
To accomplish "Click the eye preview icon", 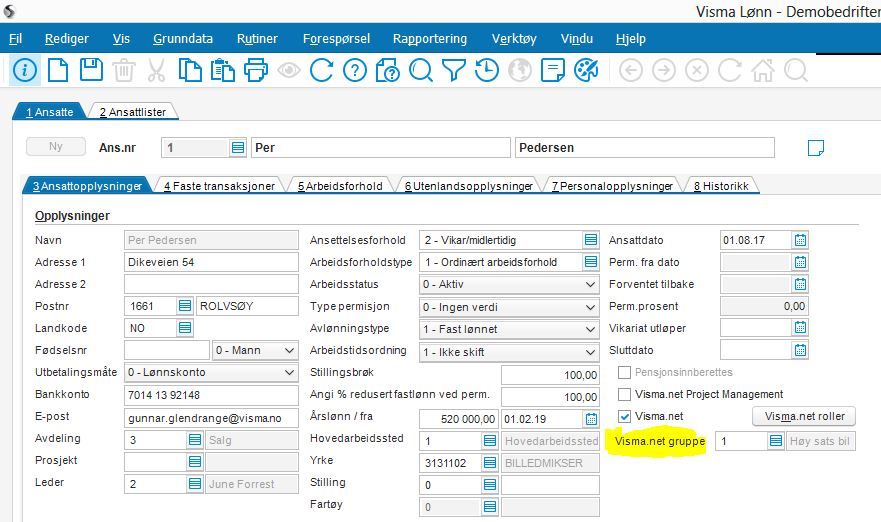I will pyautogui.click(x=289, y=71).
